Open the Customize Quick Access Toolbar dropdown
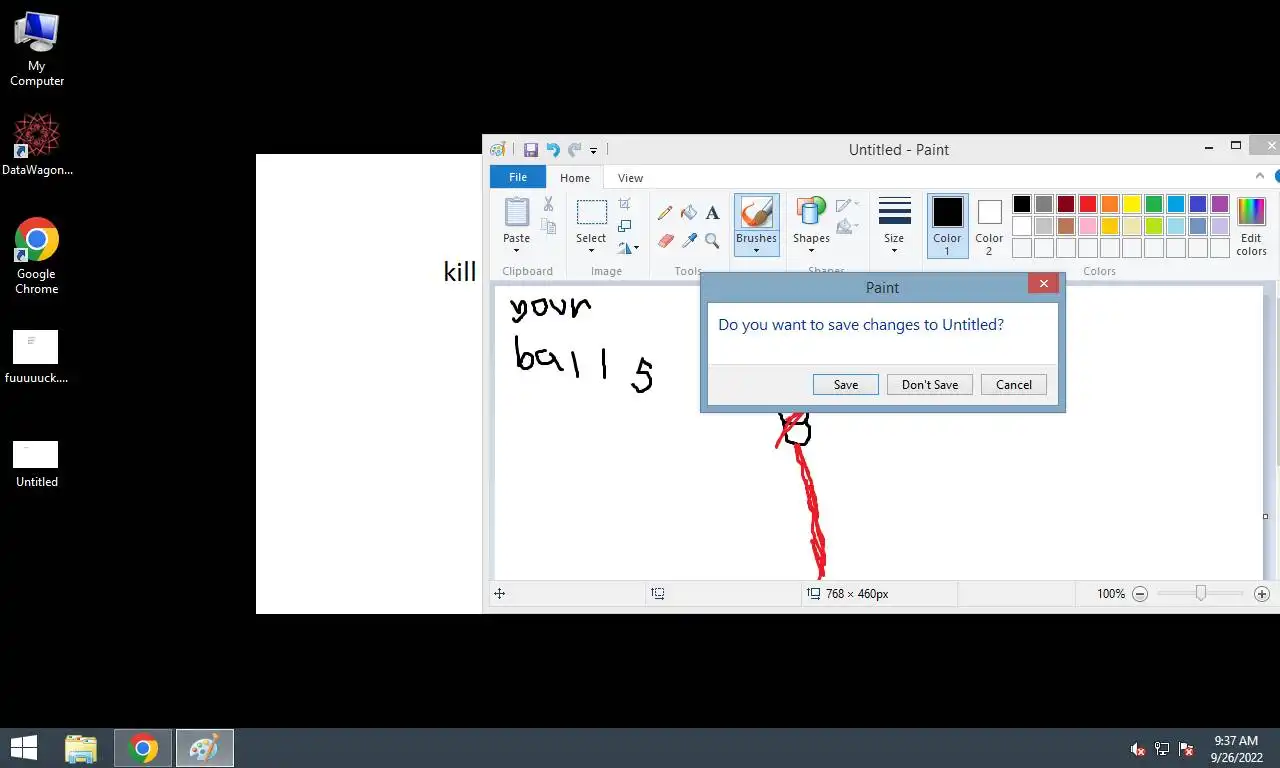 pos(593,150)
